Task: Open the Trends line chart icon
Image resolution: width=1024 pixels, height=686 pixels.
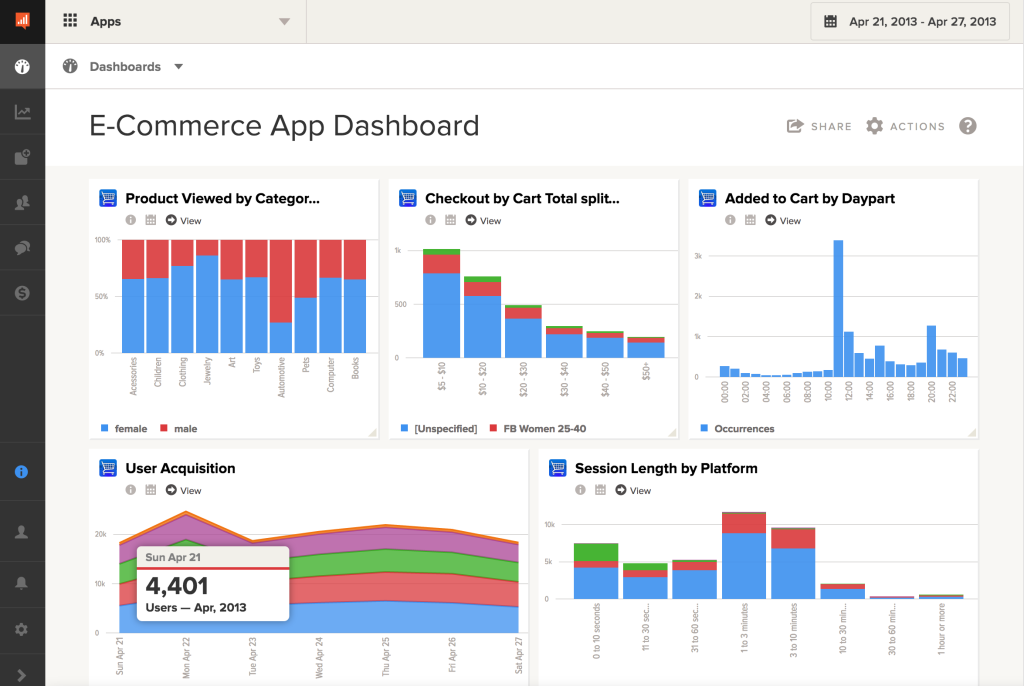Action: (x=22, y=113)
